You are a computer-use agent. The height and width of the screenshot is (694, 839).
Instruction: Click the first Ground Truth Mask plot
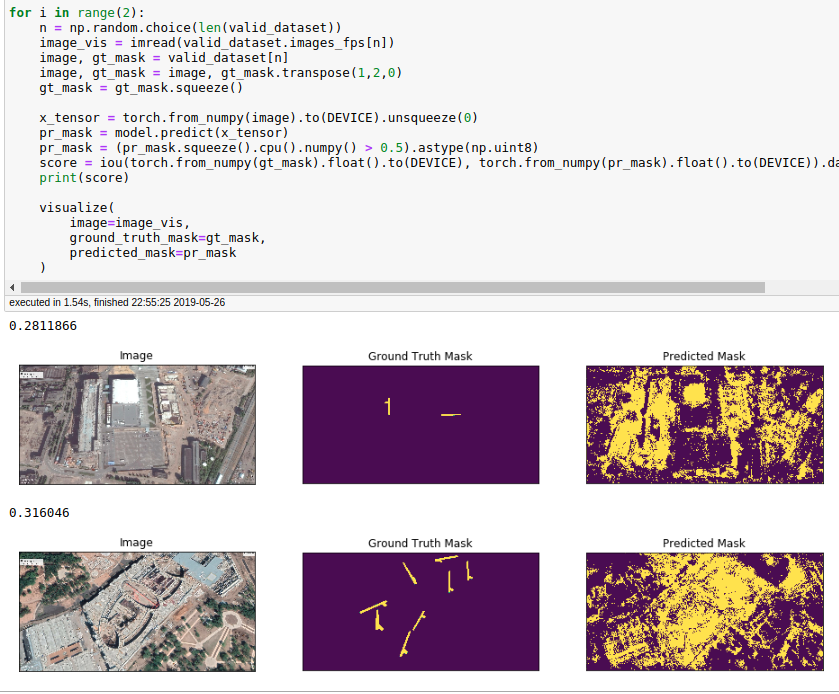coord(420,424)
